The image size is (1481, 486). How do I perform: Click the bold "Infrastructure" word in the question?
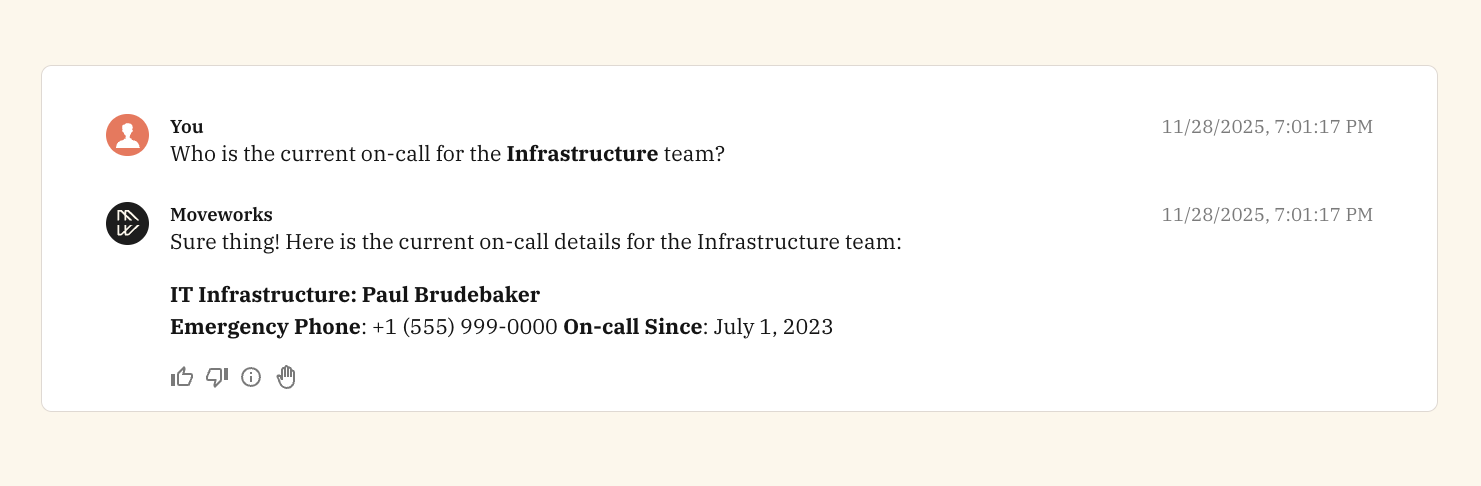coord(582,155)
